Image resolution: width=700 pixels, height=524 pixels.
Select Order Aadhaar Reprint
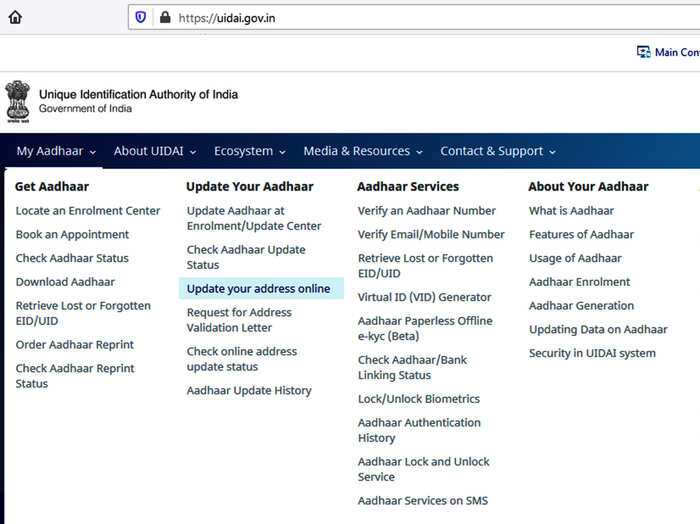(x=75, y=345)
